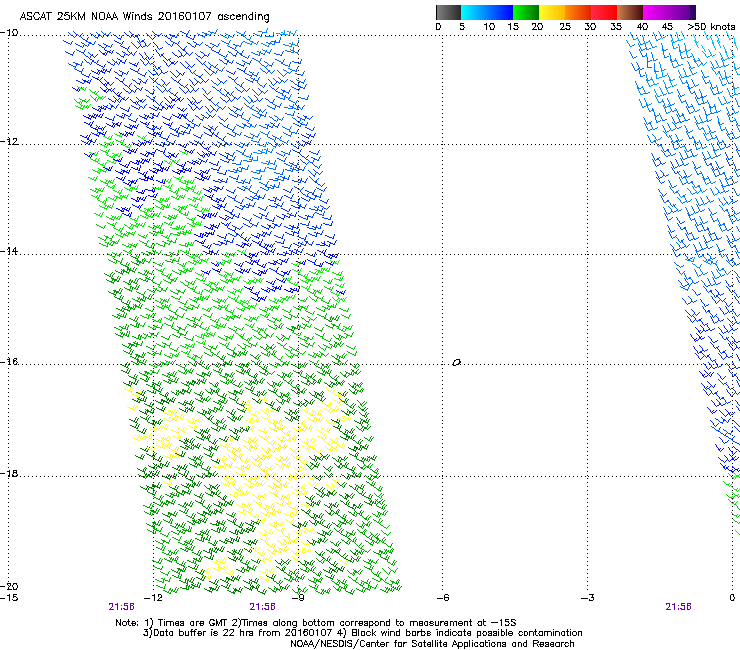740x650 pixels.
Task: Click the small island outline at -16 latitude
Action: [456, 363]
